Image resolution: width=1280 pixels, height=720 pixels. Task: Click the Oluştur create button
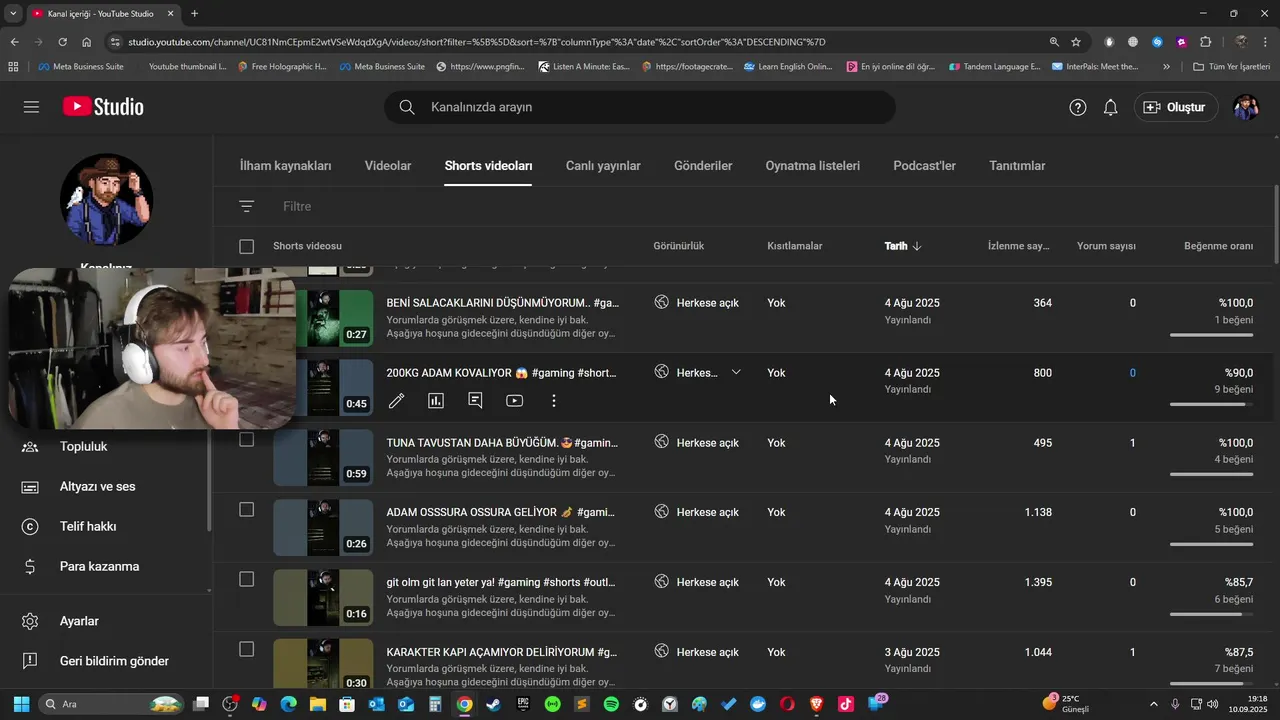(1176, 107)
